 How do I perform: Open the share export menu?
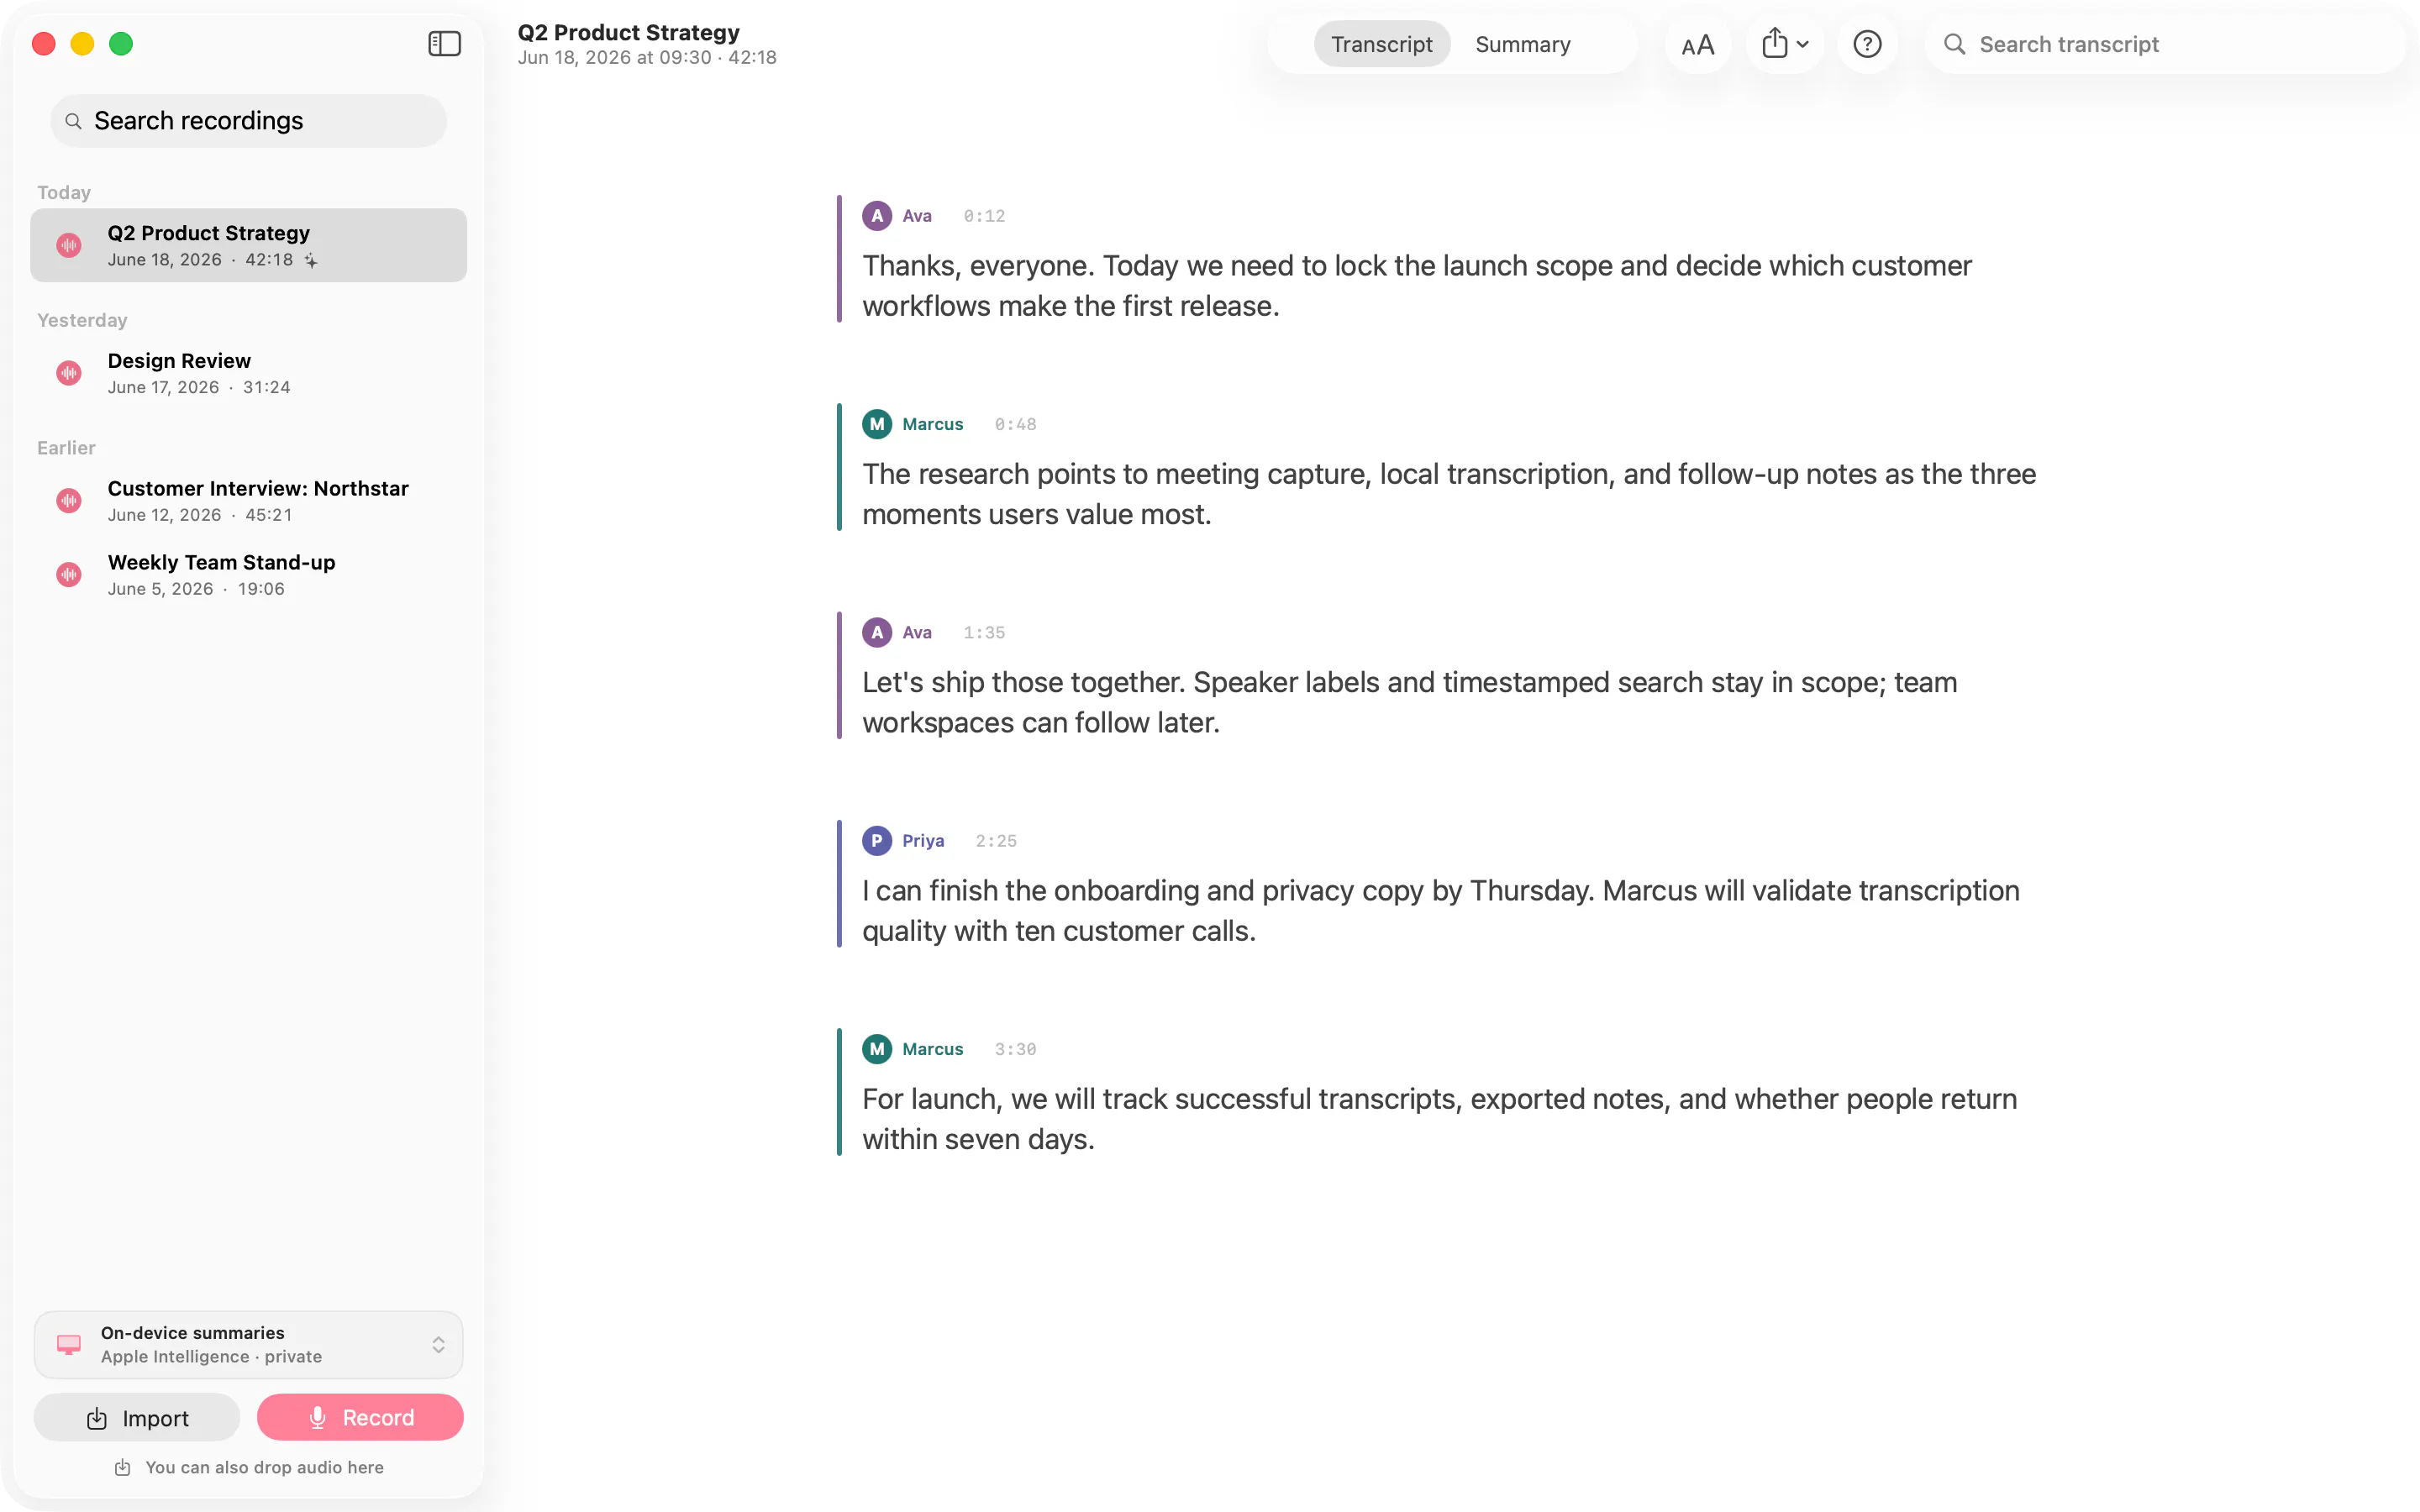click(1785, 44)
